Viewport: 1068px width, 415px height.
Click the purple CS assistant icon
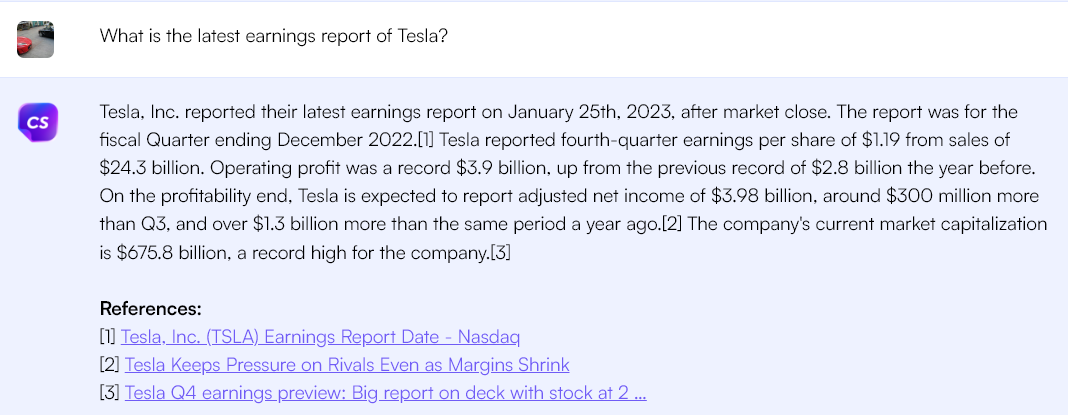[38, 123]
